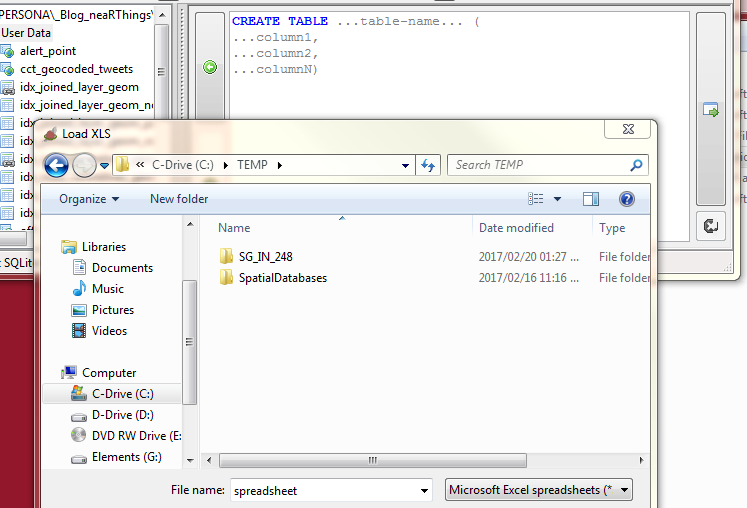The width and height of the screenshot is (747, 508).
Task: Select Libraries in navigation pane
Action: (104, 247)
